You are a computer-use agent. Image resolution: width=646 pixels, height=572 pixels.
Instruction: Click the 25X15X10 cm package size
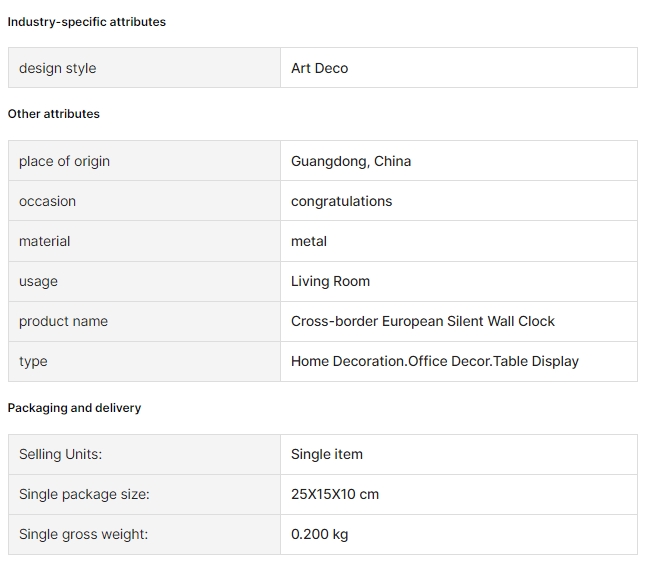(x=335, y=494)
